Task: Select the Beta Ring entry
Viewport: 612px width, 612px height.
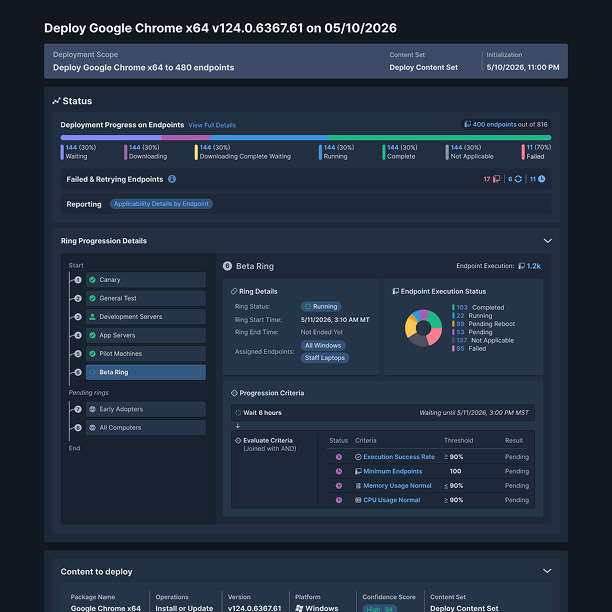Action: 146,372
